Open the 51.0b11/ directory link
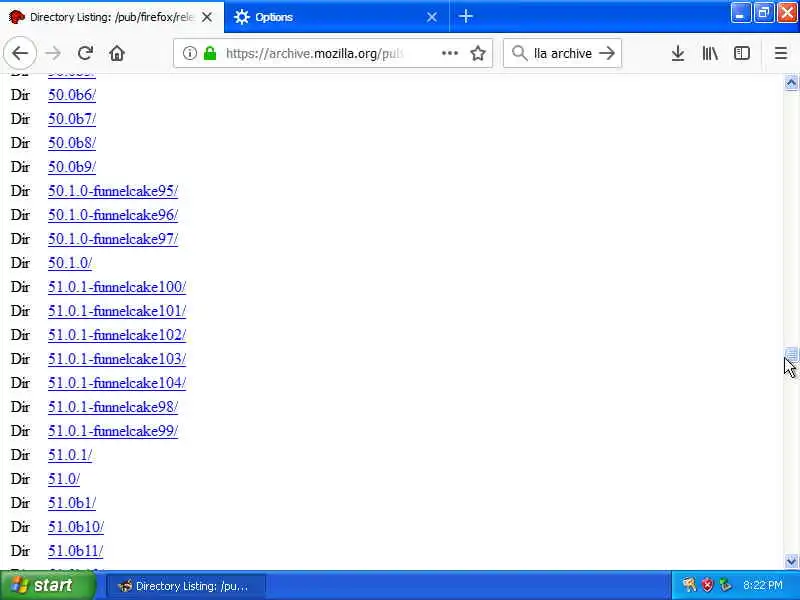 (x=76, y=551)
